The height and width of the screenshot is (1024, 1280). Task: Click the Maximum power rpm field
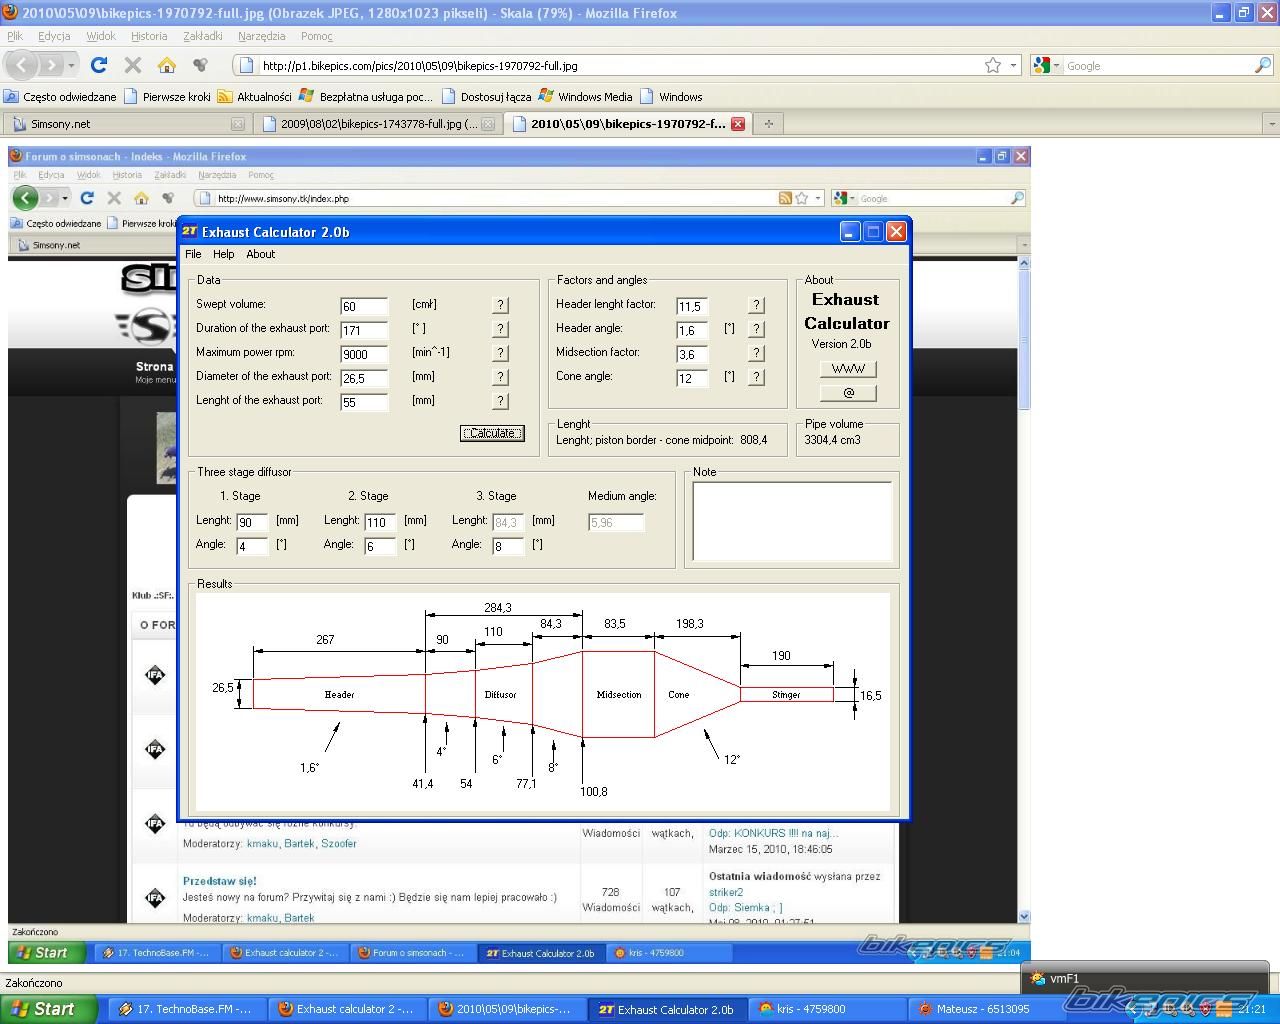(364, 354)
